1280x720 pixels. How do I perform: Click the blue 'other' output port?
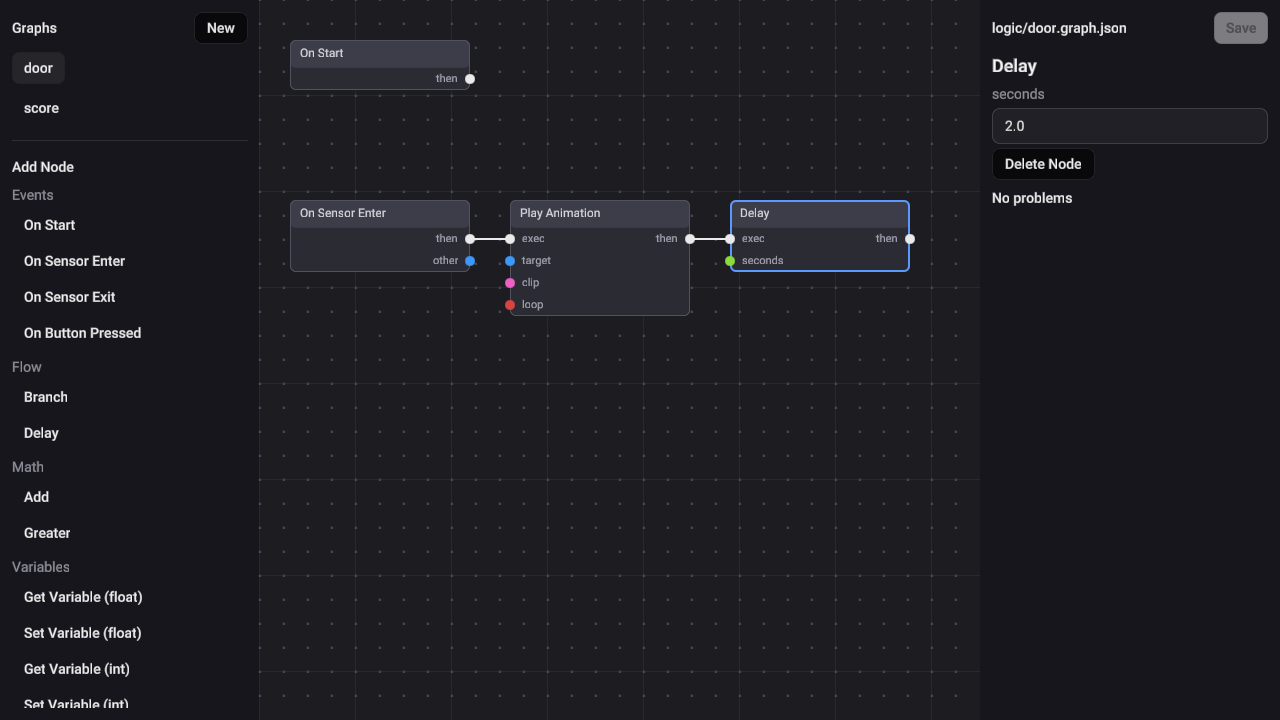[x=470, y=261]
